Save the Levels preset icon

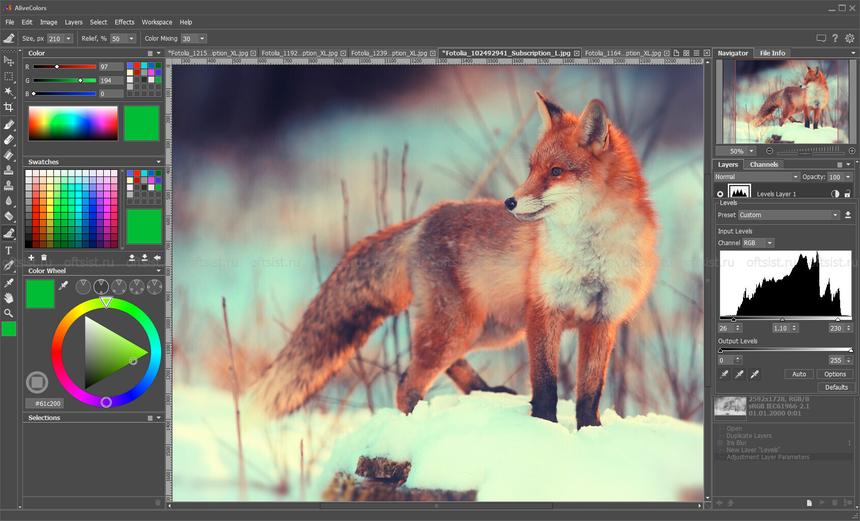(x=848, y=215)
